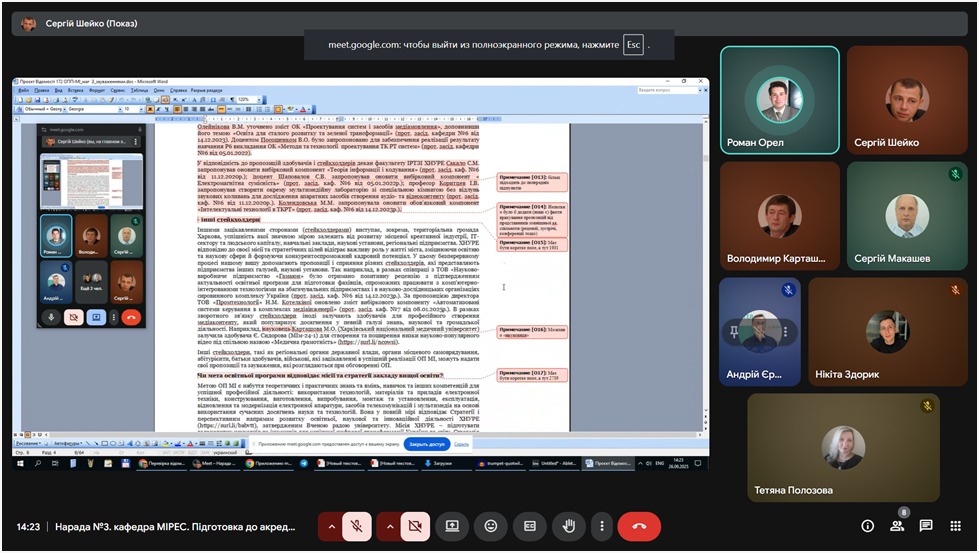Image resolution: width=979 pixels, height=553 pixels.
Task: Open the chat panel
Action: point(926,526)
